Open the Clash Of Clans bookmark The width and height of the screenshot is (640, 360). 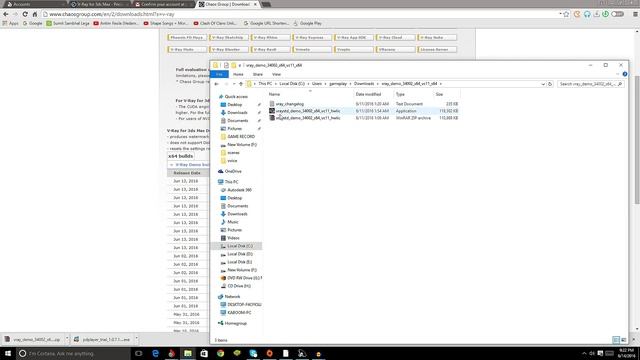tap(215, 24)
